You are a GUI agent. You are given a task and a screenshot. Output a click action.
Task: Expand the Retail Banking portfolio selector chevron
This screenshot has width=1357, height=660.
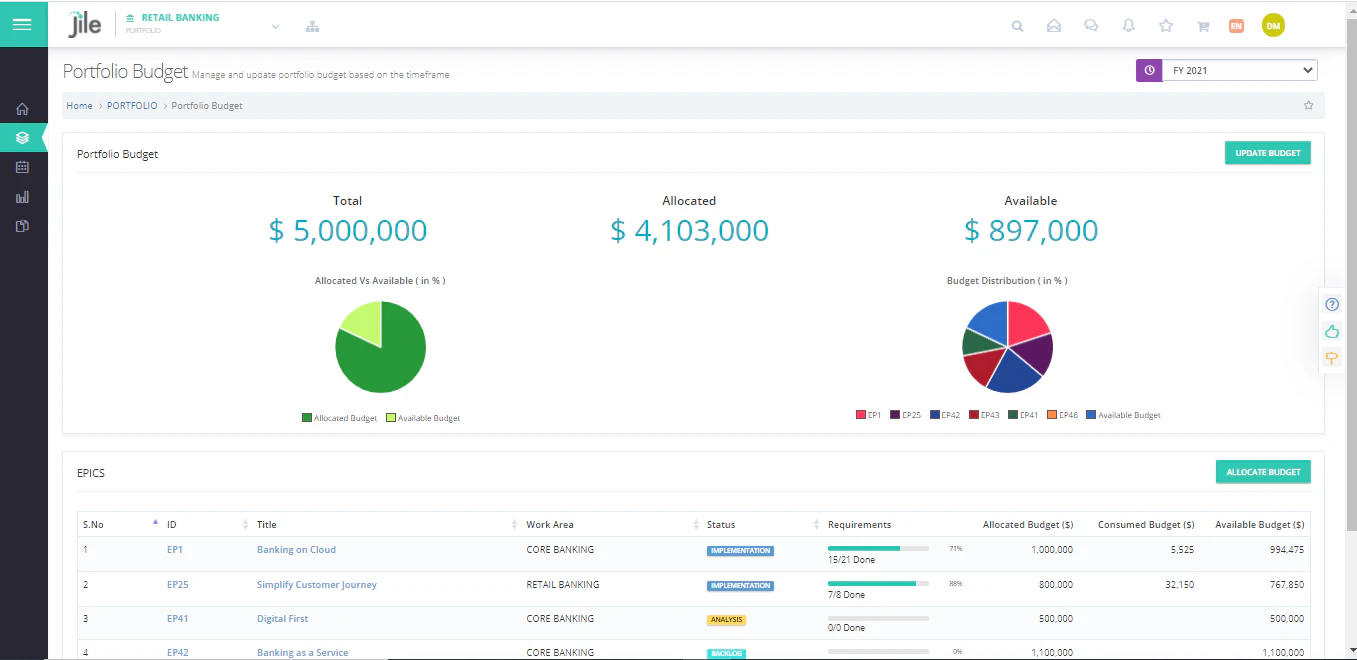pos(275,28)
